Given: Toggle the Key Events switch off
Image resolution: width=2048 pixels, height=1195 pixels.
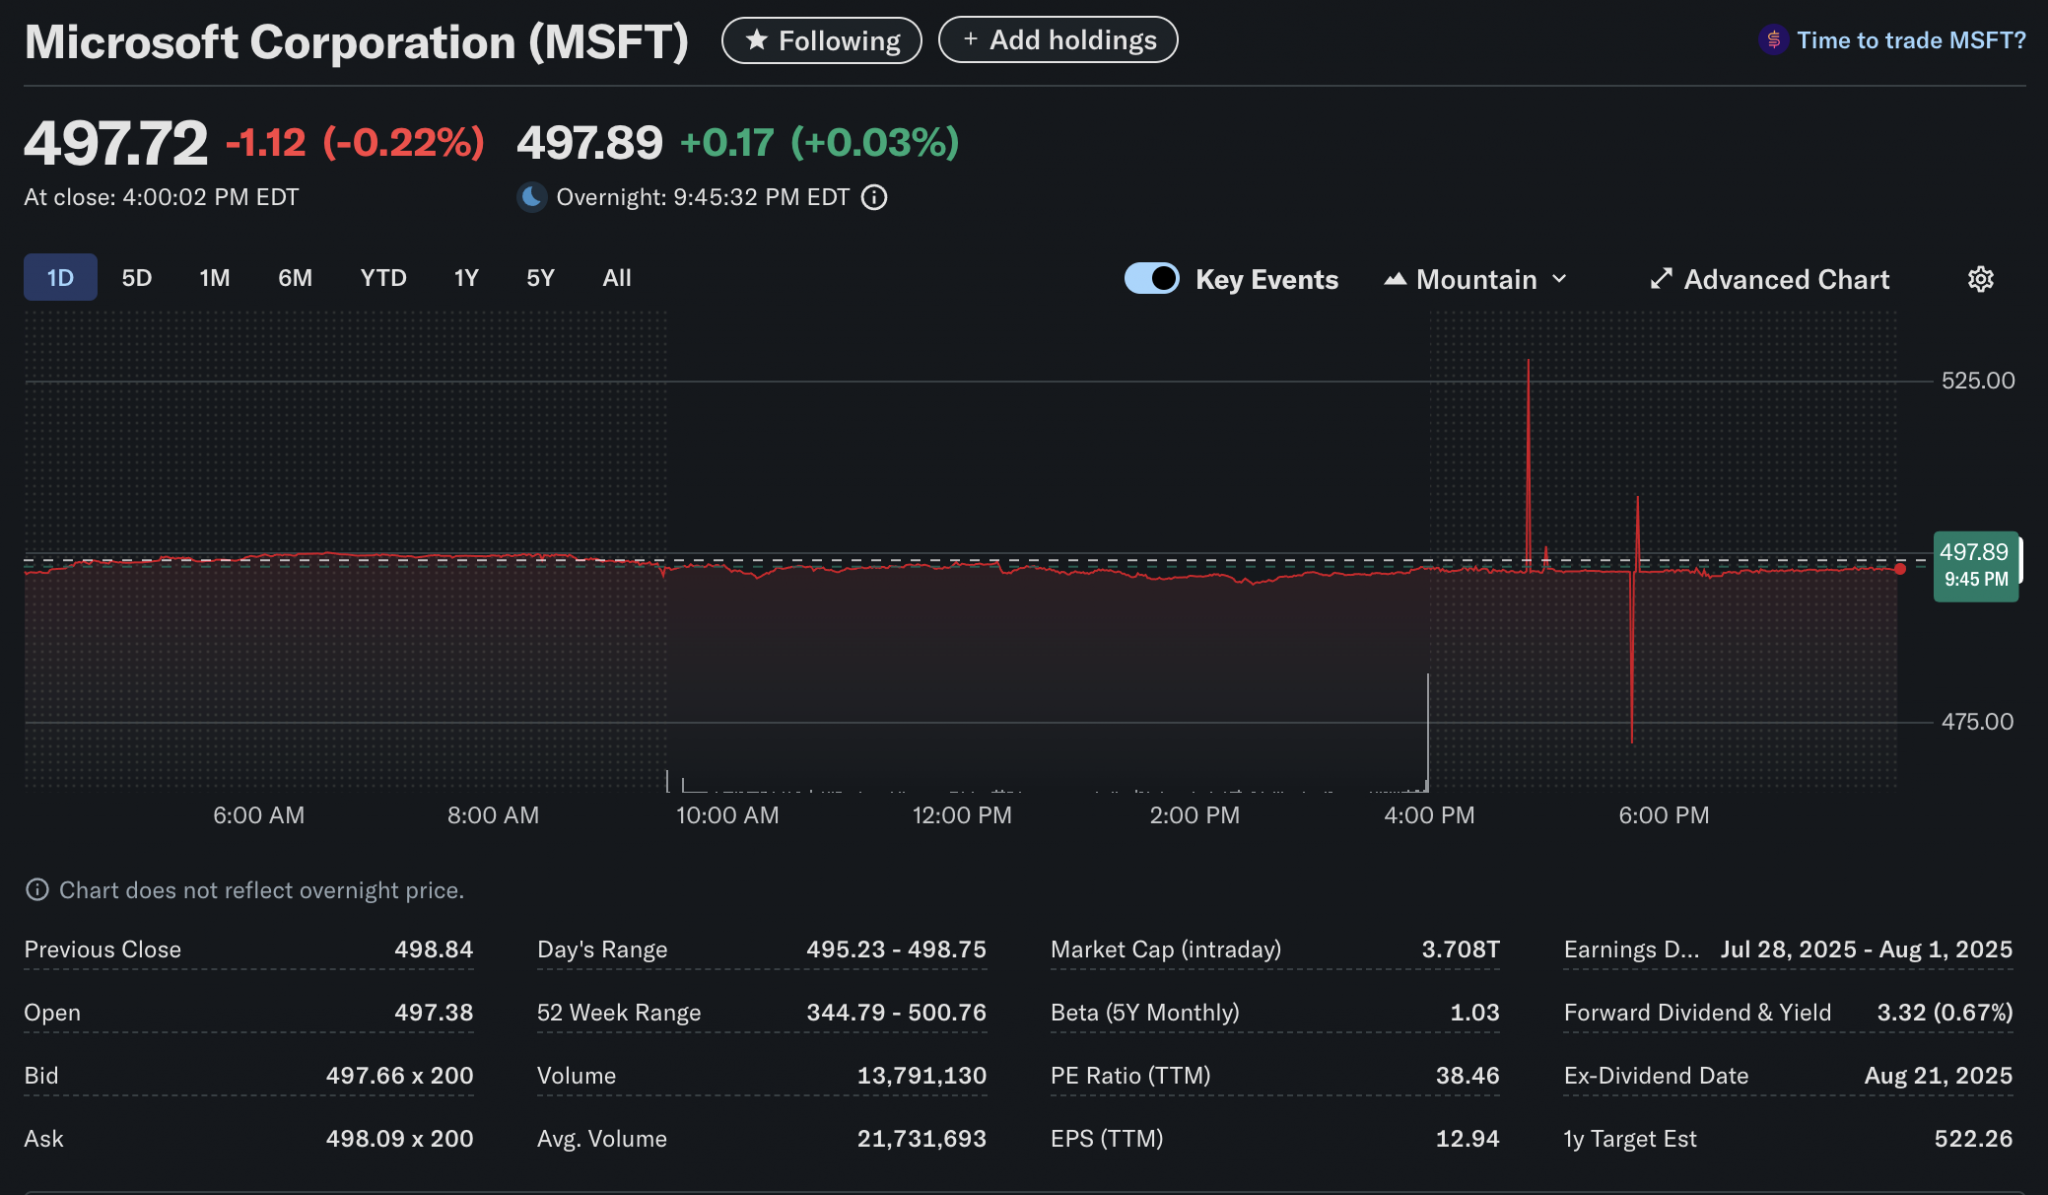Looking at the screenshot, I should pos(1152,278).
